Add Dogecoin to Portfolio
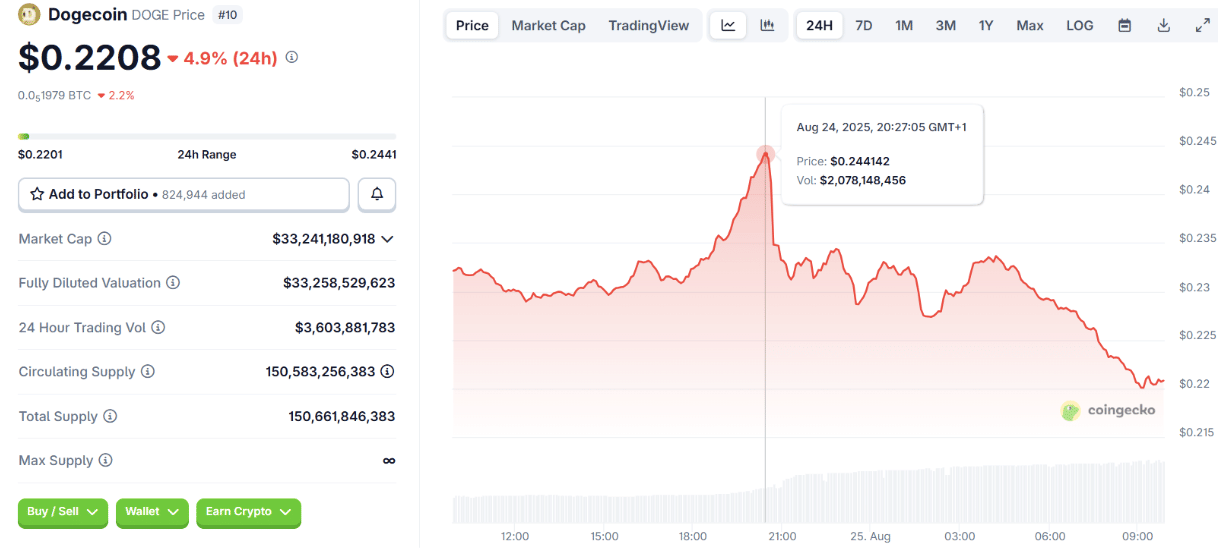 [184, 194]
